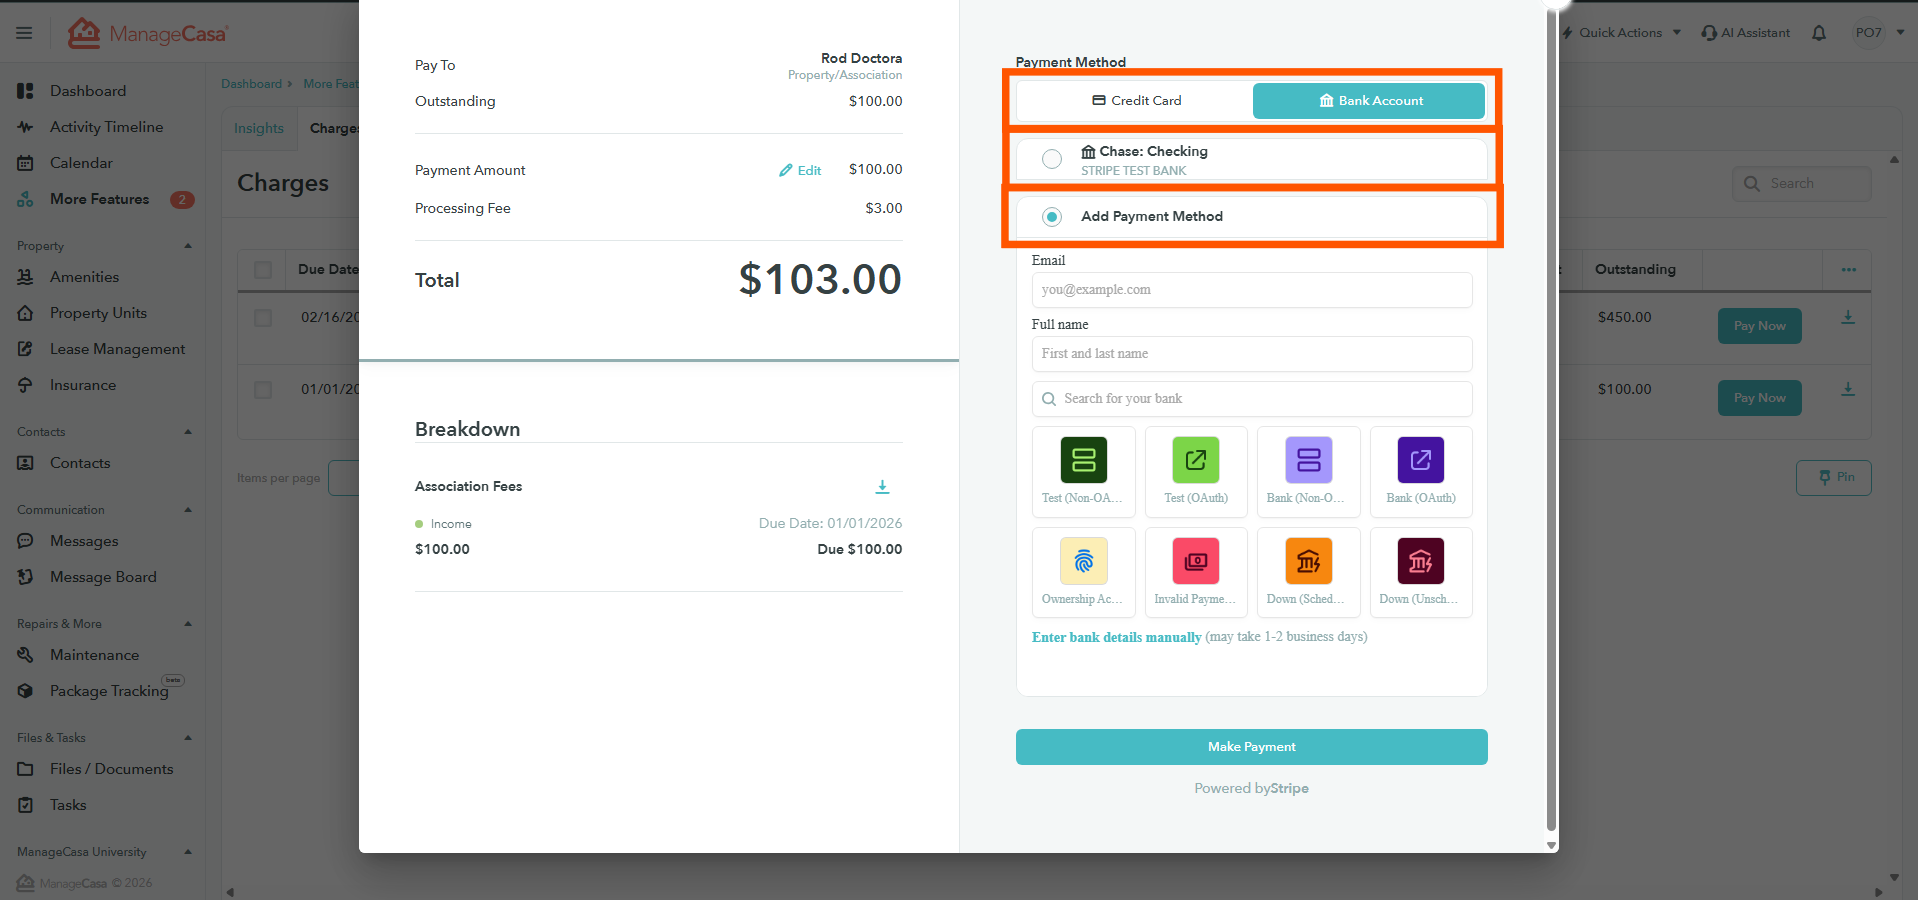This screenshot has width=1918, height=900.
Task: Pick the Invalid Payment bank icon
Action: (x=1195, y=562)
